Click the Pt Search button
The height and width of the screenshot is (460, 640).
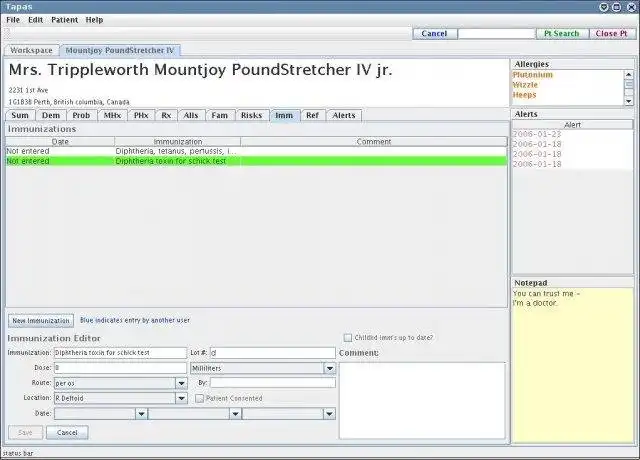562,34
